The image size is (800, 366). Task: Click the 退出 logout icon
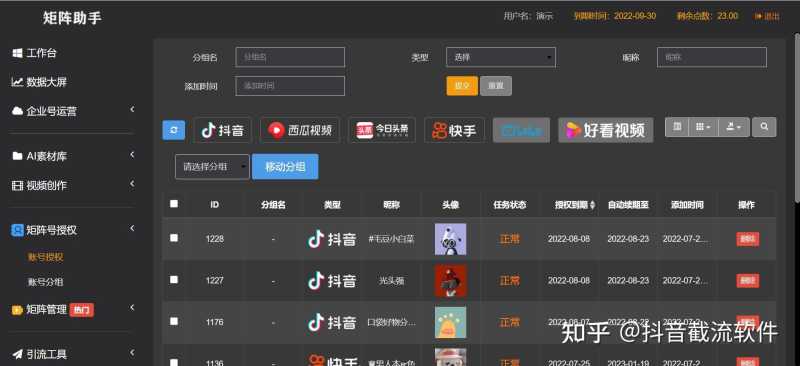[x=767, y=16]
